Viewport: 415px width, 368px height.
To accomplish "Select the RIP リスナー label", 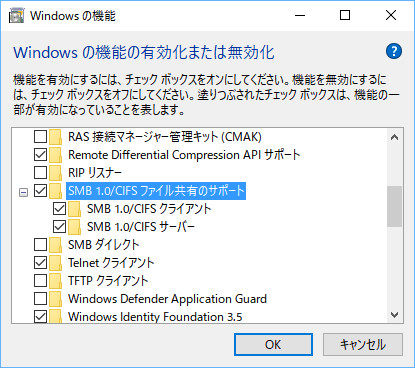I will [95, 173].
